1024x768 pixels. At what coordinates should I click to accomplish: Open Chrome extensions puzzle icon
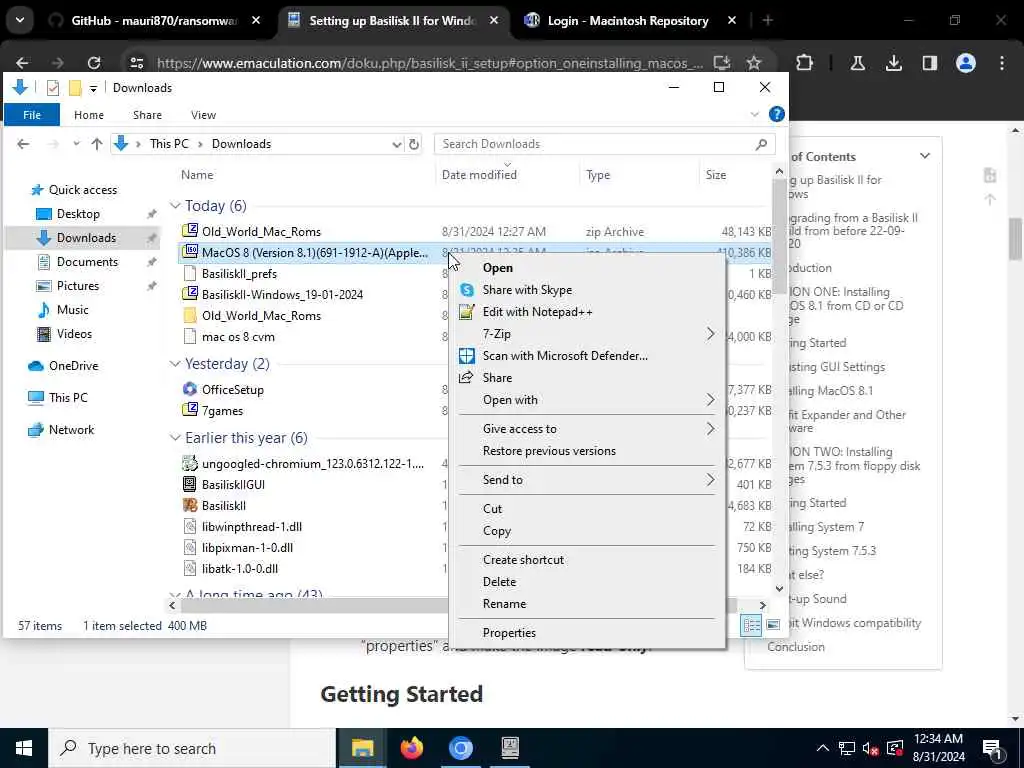tap(805, 63)
